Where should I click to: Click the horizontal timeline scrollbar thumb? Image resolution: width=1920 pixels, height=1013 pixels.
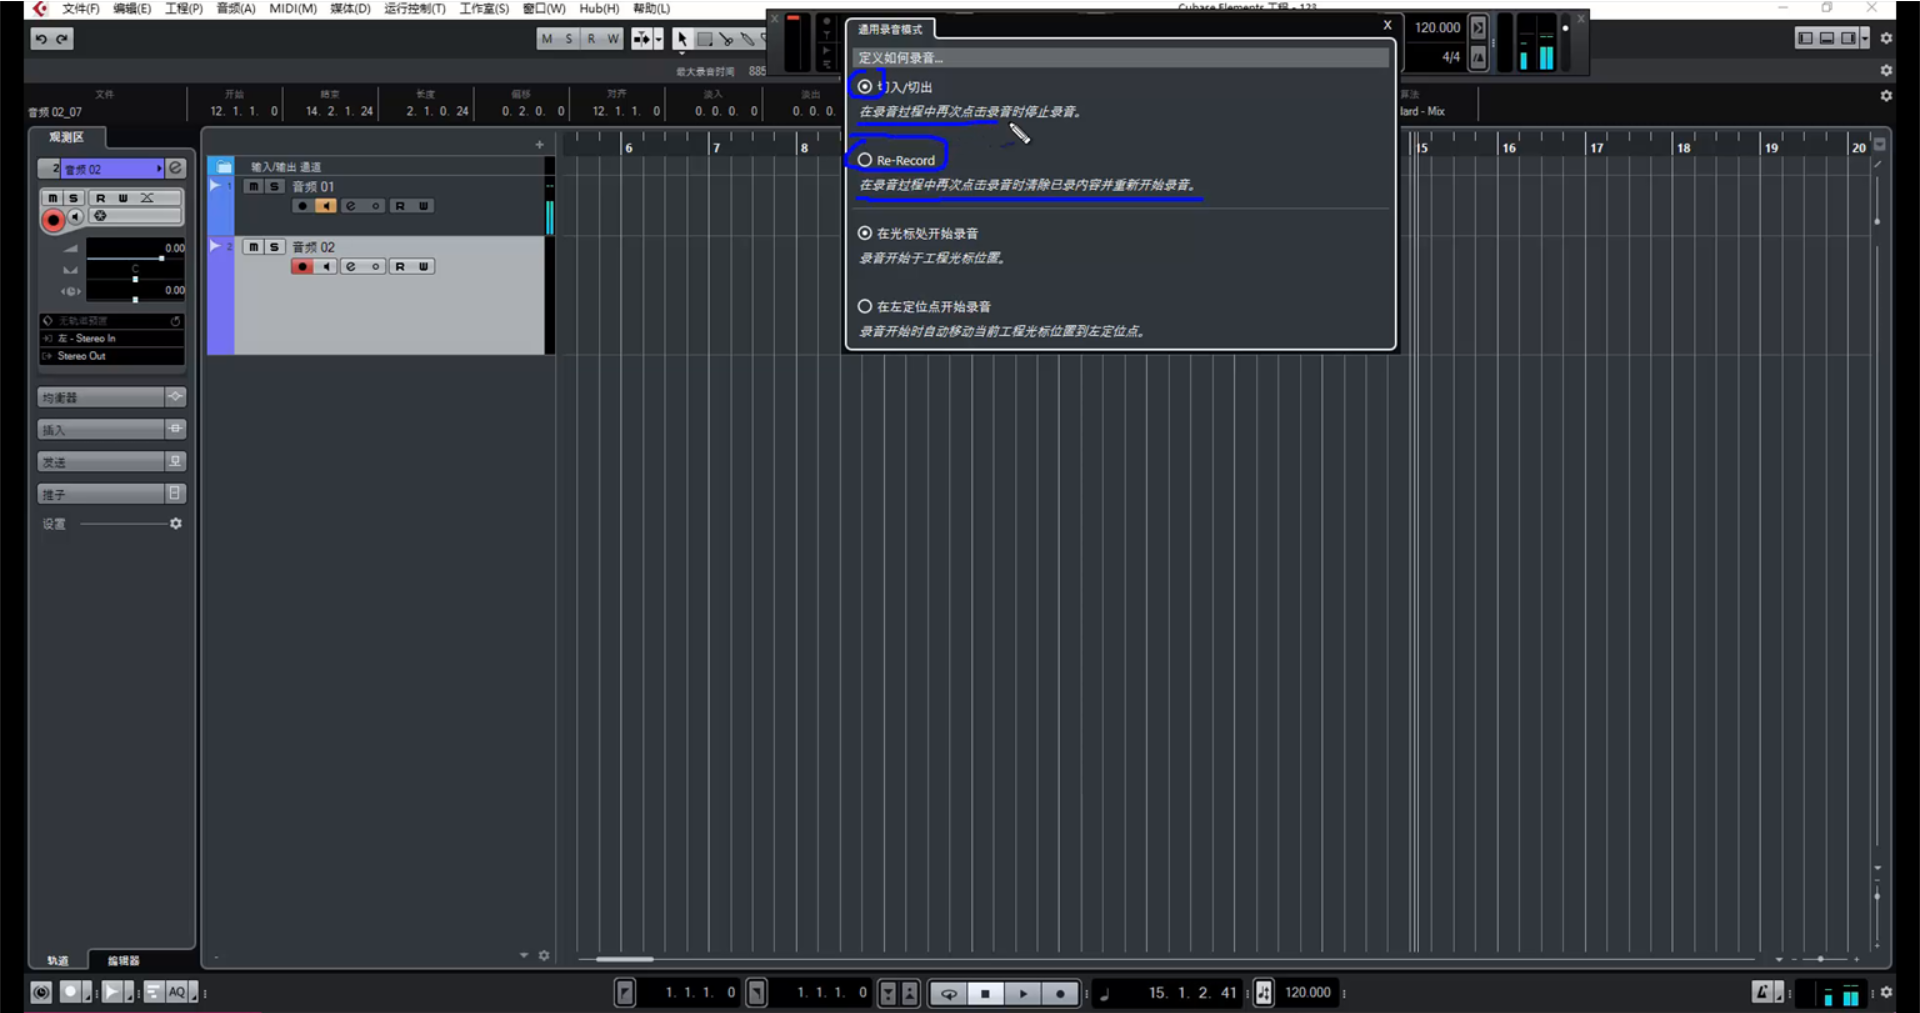[x=625, y=959]
